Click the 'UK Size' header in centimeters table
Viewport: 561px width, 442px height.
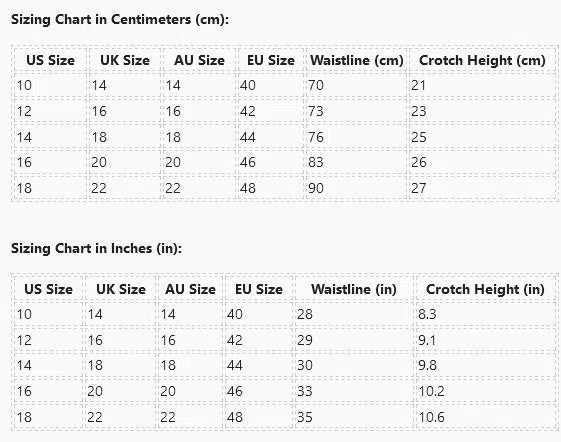tap(125, 60)
